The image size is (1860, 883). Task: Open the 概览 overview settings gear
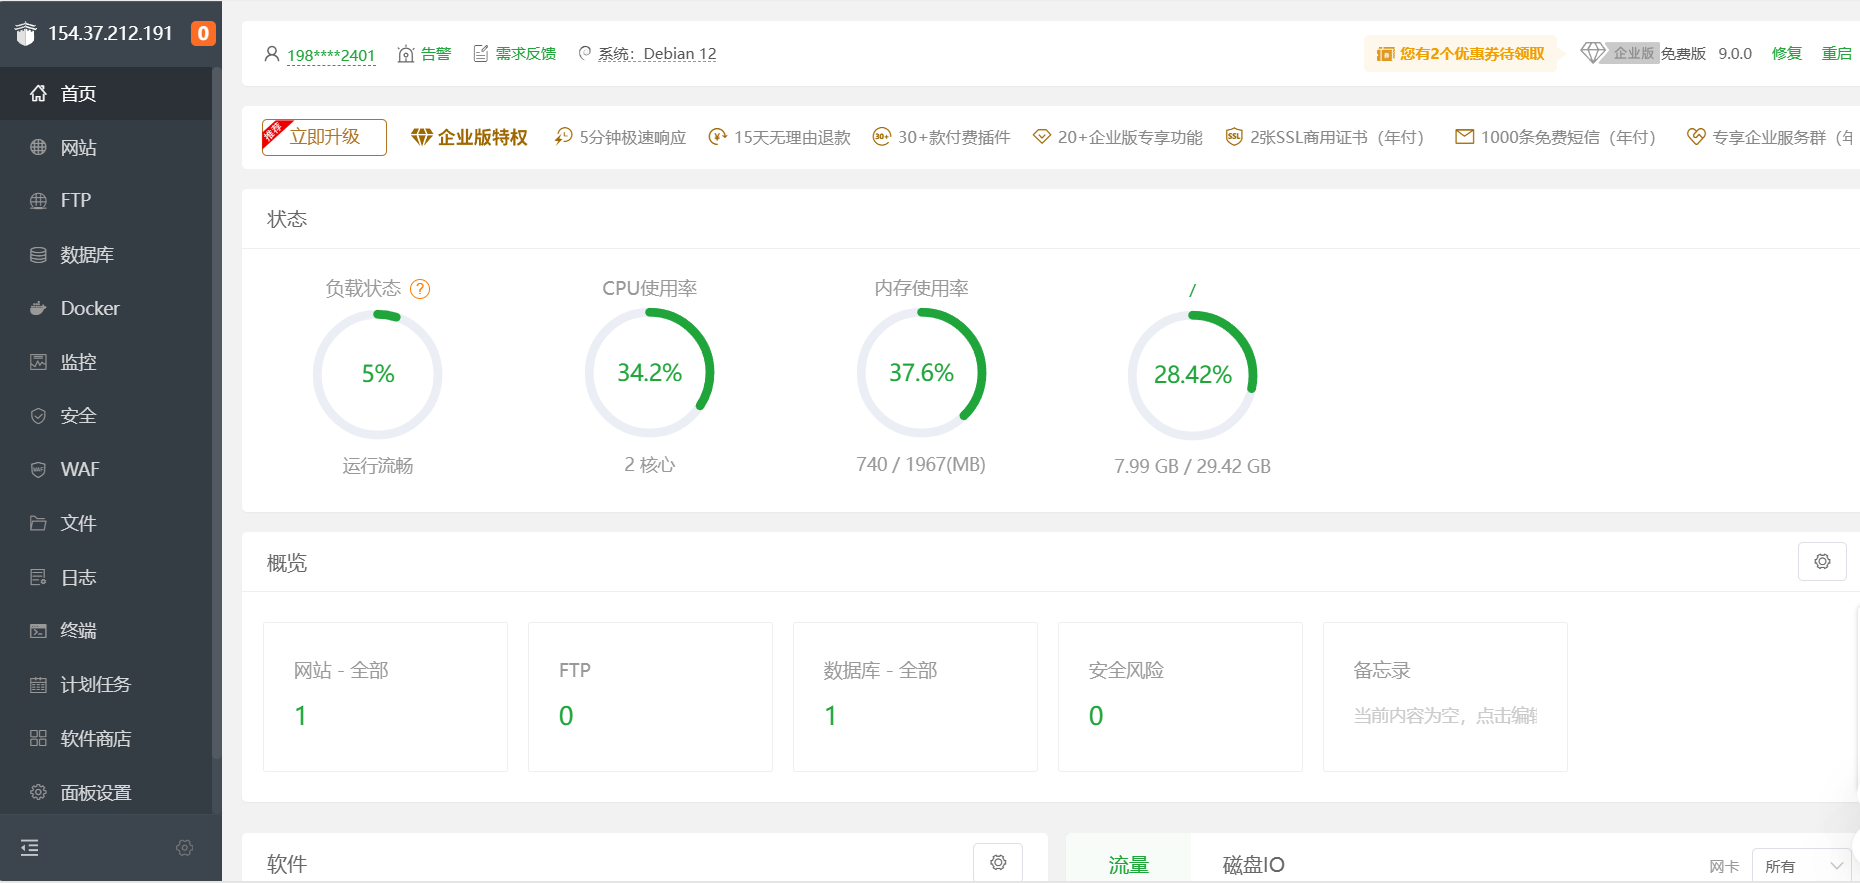pos(1822,562)
